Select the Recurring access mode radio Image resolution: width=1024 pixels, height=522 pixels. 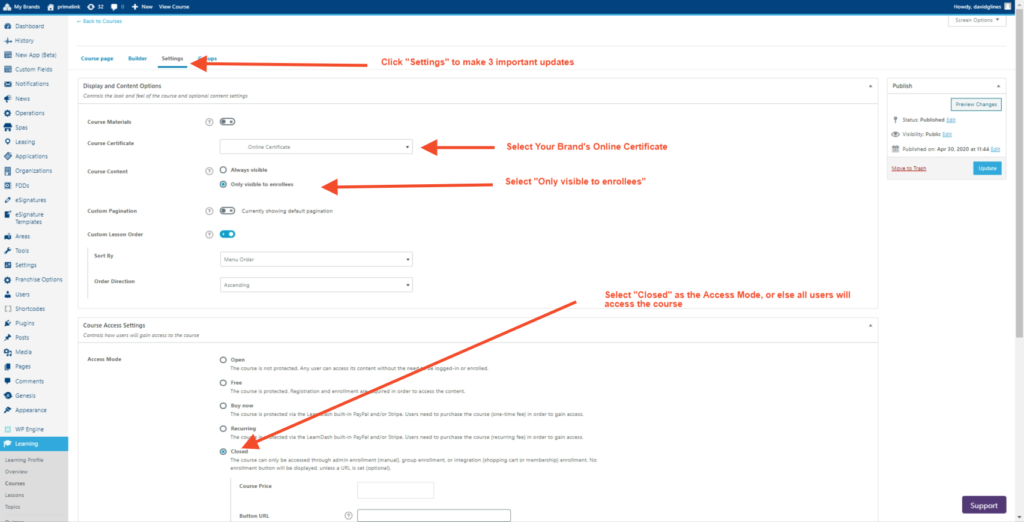(x=223, y=429)
